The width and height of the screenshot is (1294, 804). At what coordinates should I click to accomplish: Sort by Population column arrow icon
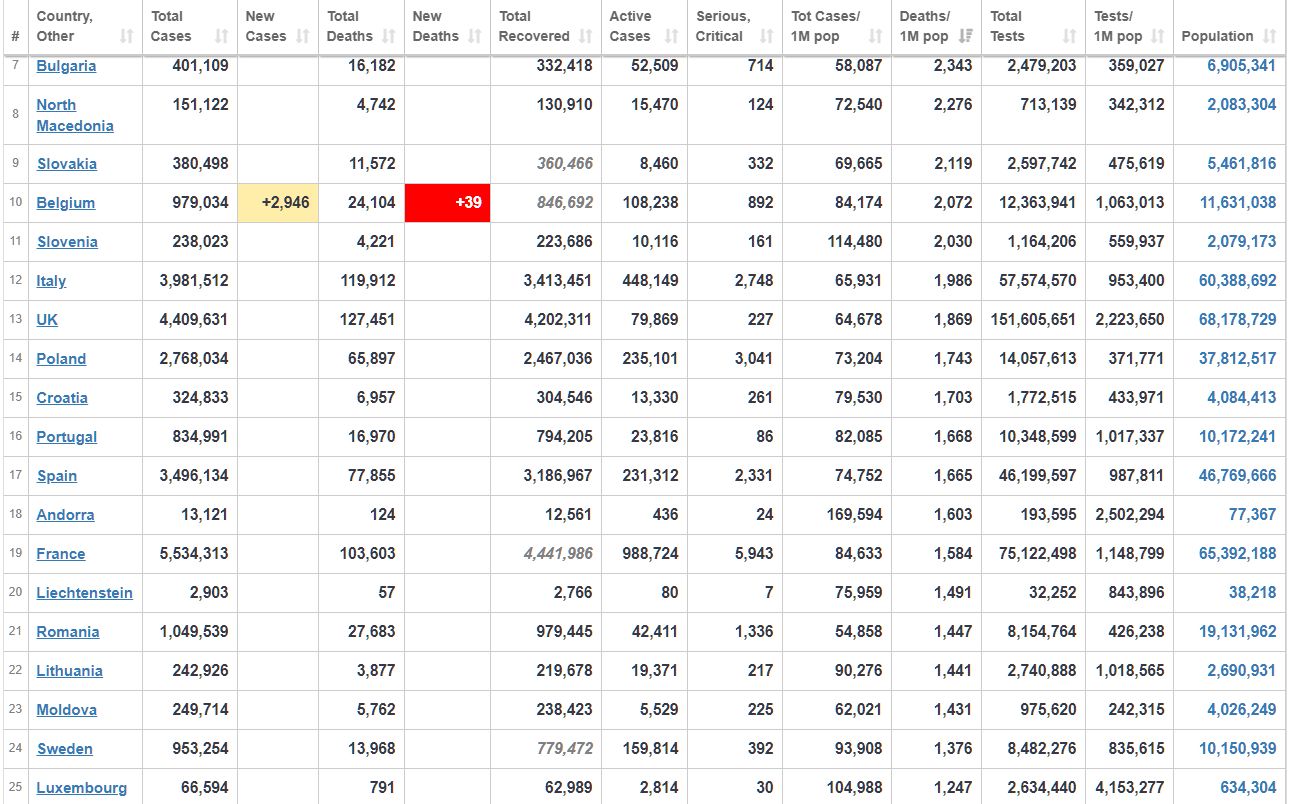pos(1269,36)
